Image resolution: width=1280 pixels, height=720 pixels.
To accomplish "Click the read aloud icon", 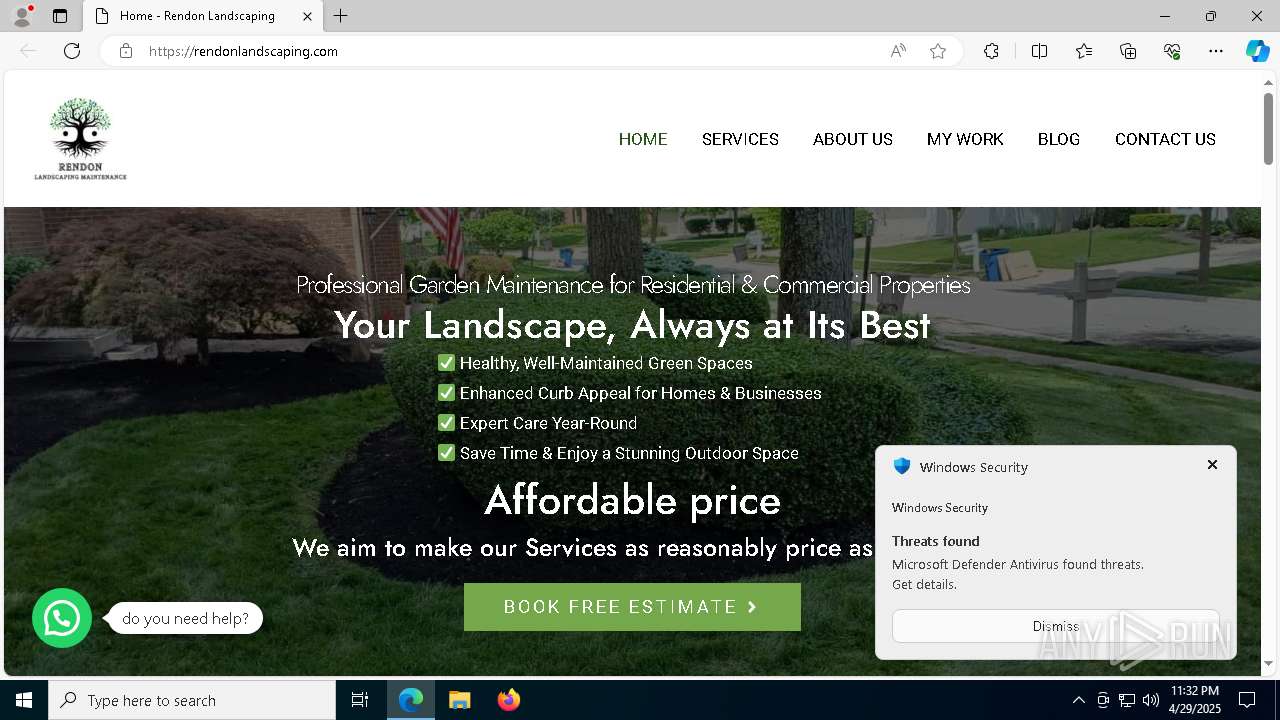I will coord(898,51).
